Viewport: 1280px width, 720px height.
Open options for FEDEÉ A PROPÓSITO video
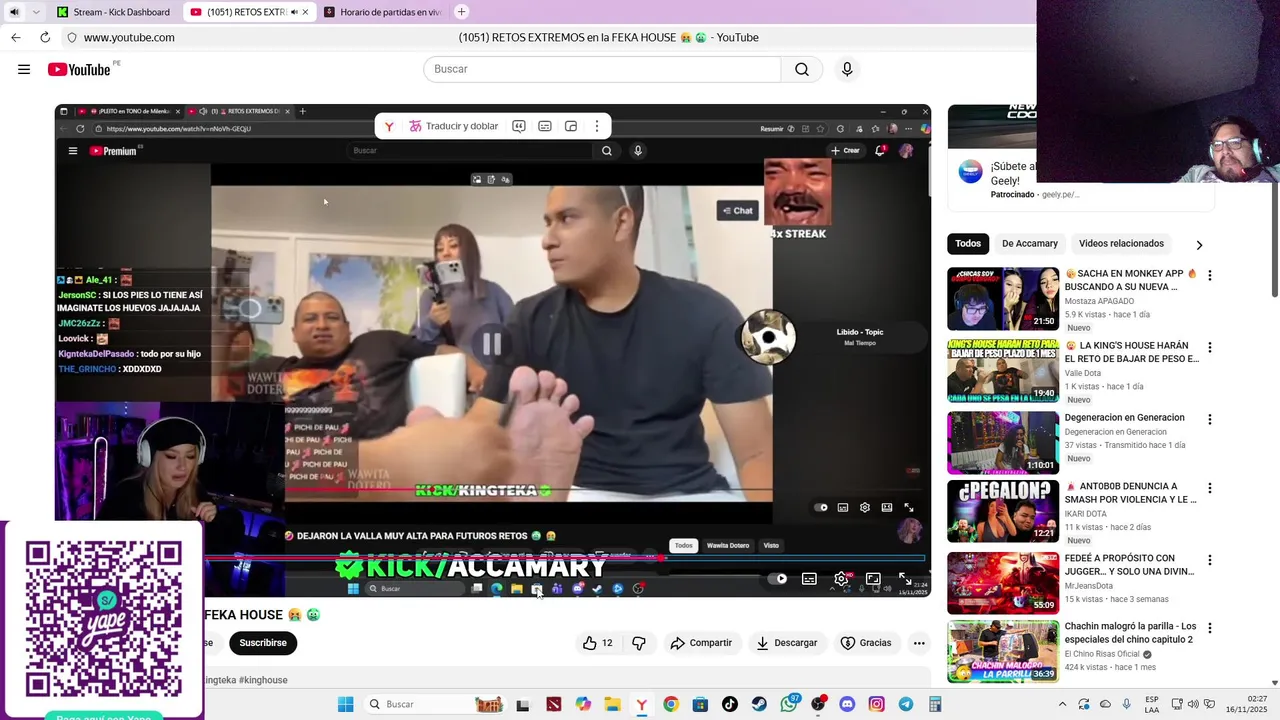[1209, 560]
